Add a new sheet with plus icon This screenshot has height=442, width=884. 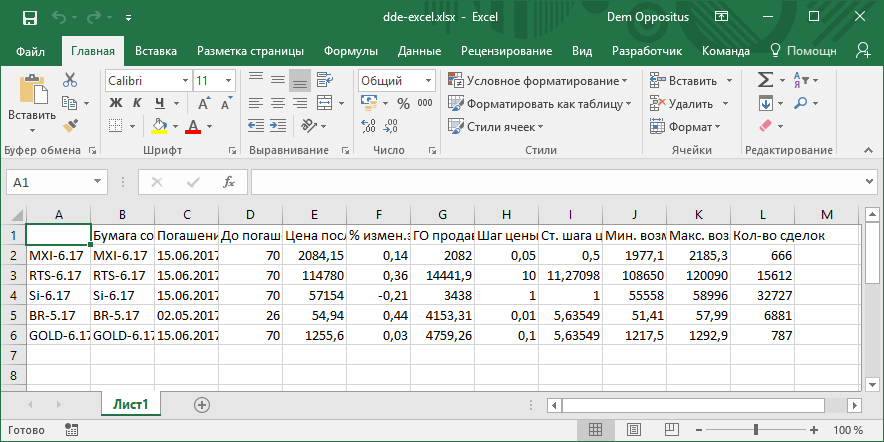point(202,405)
